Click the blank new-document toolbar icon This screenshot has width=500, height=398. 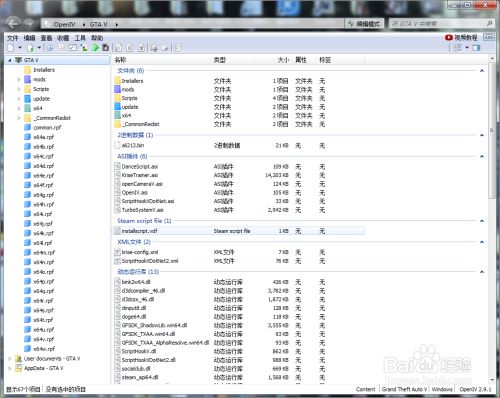pos(11,48)
